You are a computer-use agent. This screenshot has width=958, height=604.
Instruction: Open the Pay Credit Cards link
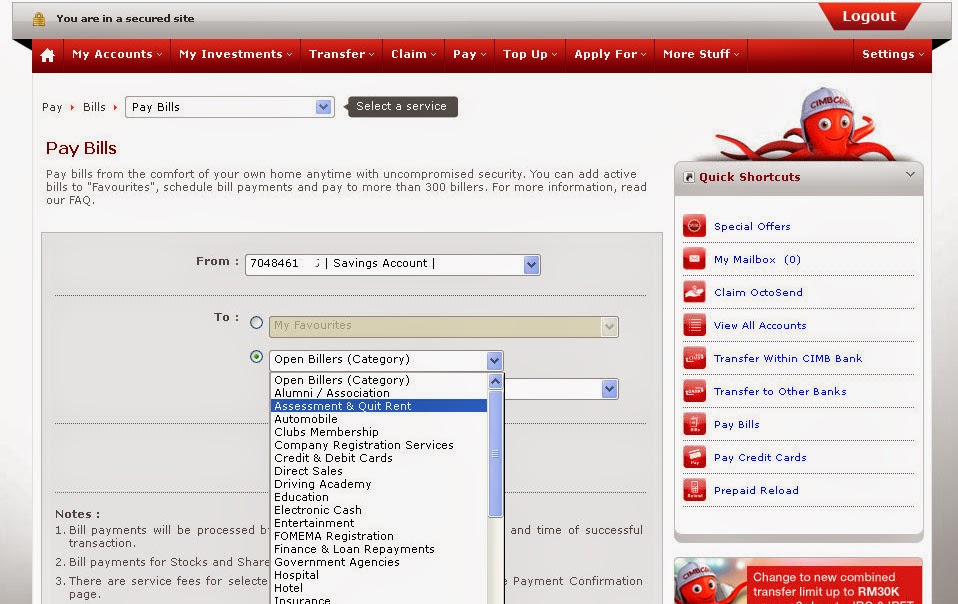(760, 457)
